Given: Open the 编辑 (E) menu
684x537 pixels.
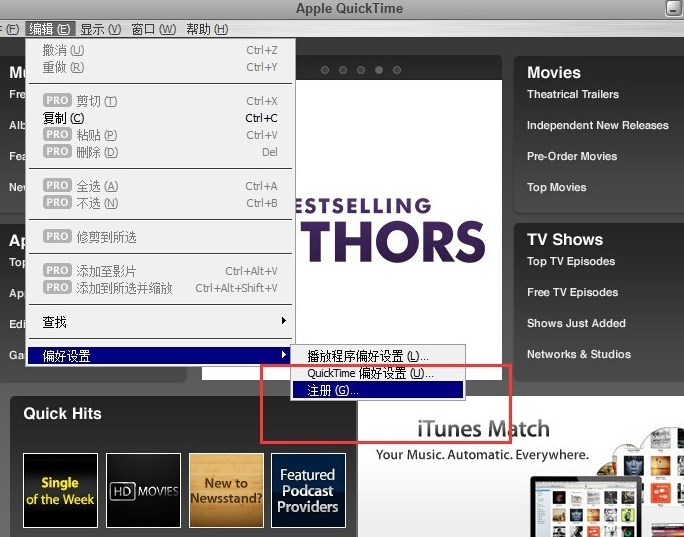Looking at the screenshot, I should pos(50,29).
